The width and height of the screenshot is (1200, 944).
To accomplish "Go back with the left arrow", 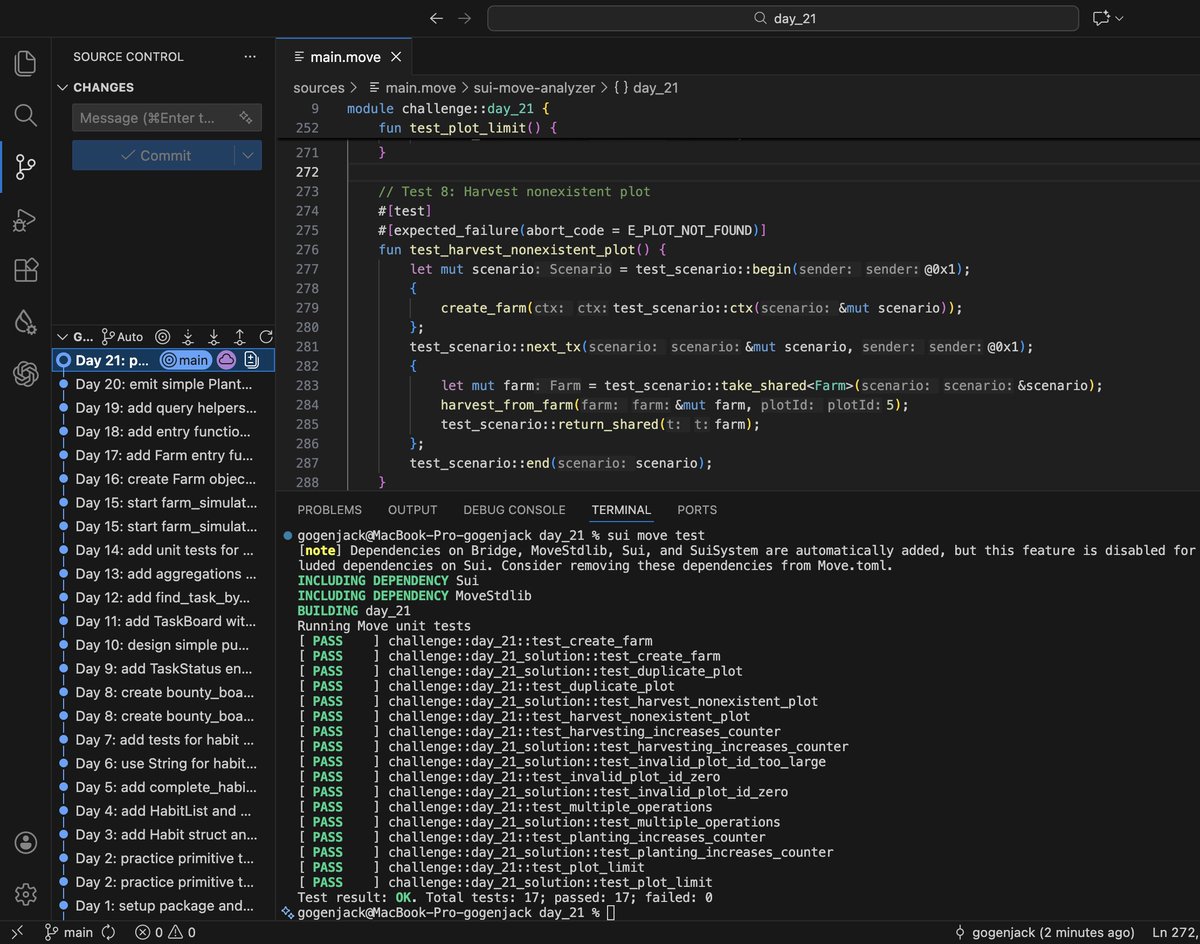I will click(x=435, y=18).
